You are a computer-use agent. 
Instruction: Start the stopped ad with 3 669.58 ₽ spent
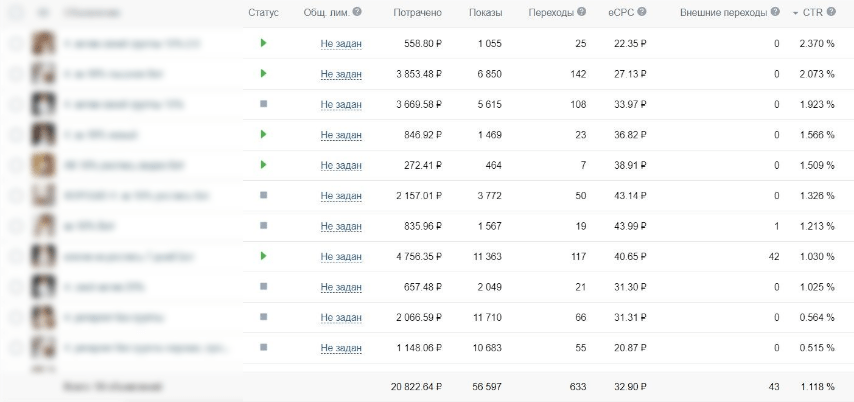pos(264,103)
